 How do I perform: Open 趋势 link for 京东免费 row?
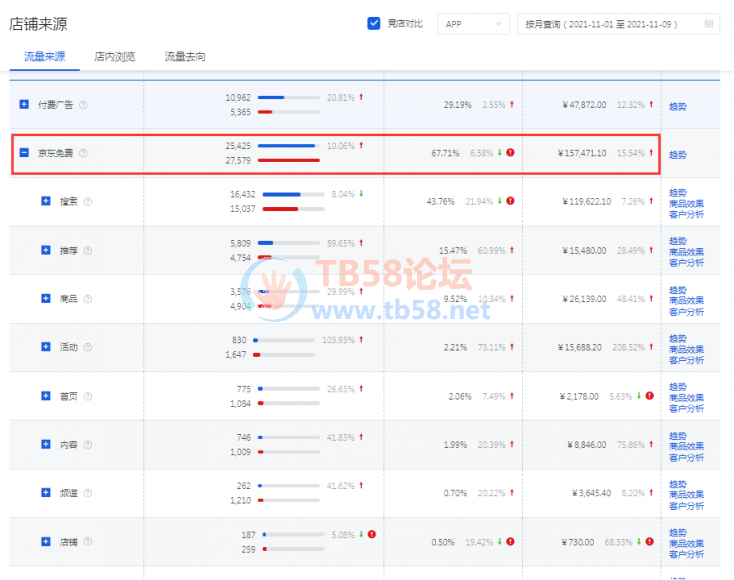tap(677, 154)
